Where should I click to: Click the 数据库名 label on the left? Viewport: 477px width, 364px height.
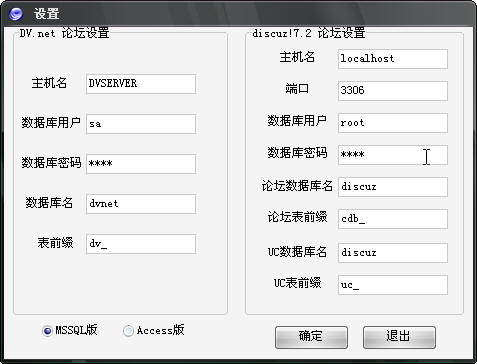point(49,203)
